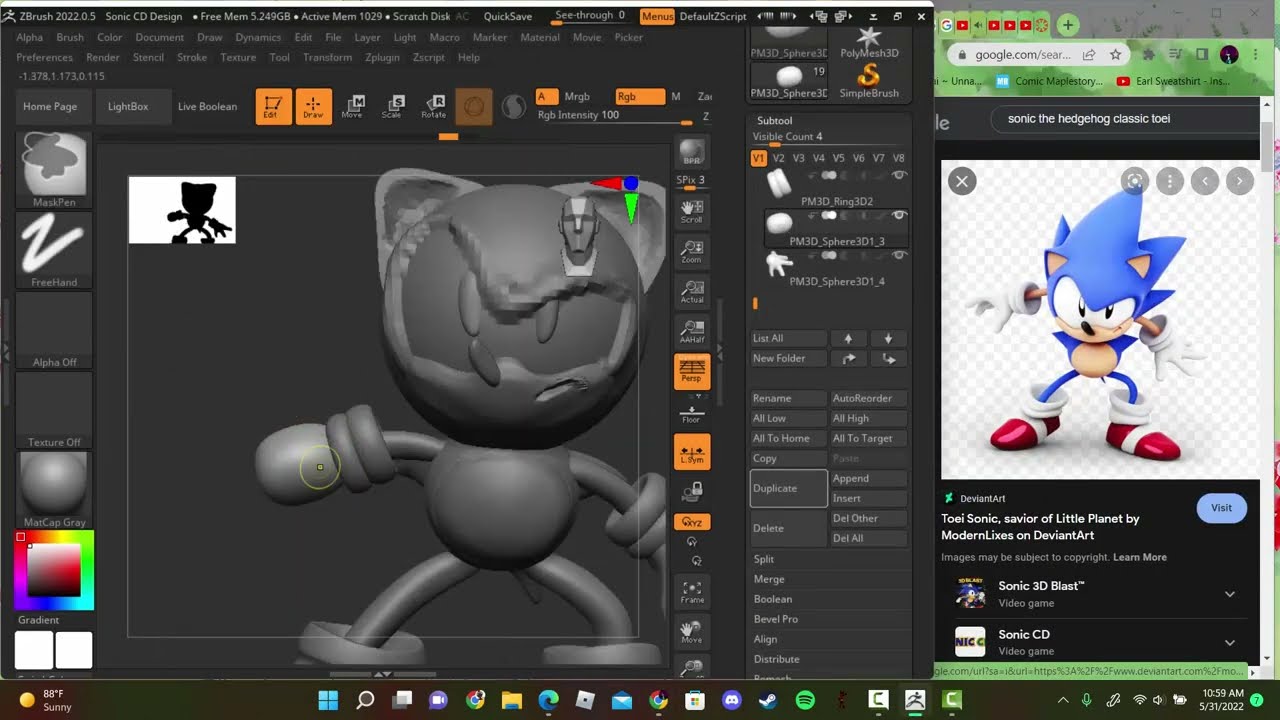Toggle the Menus button in title bar
This screenshot has width=1280, height=720.
coord(657,17)
